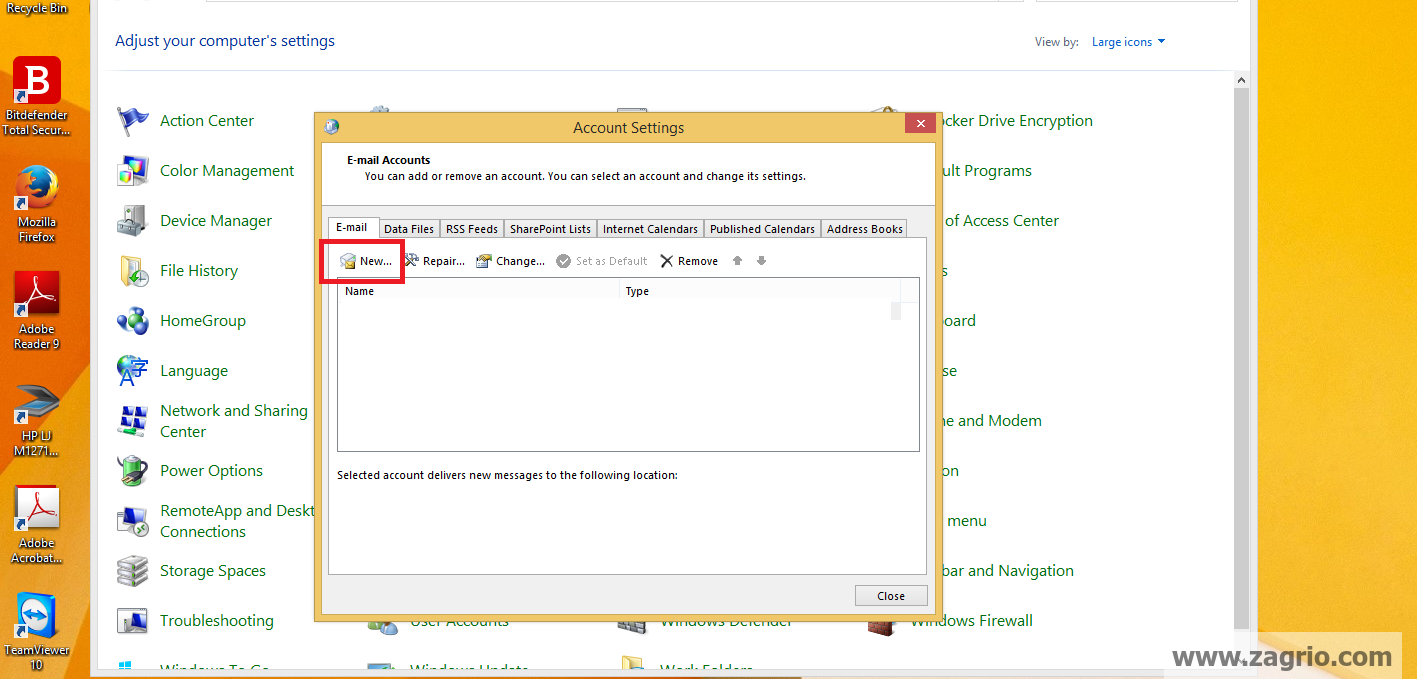
Task: Click the Power Options icon
Action: [133, 471]
